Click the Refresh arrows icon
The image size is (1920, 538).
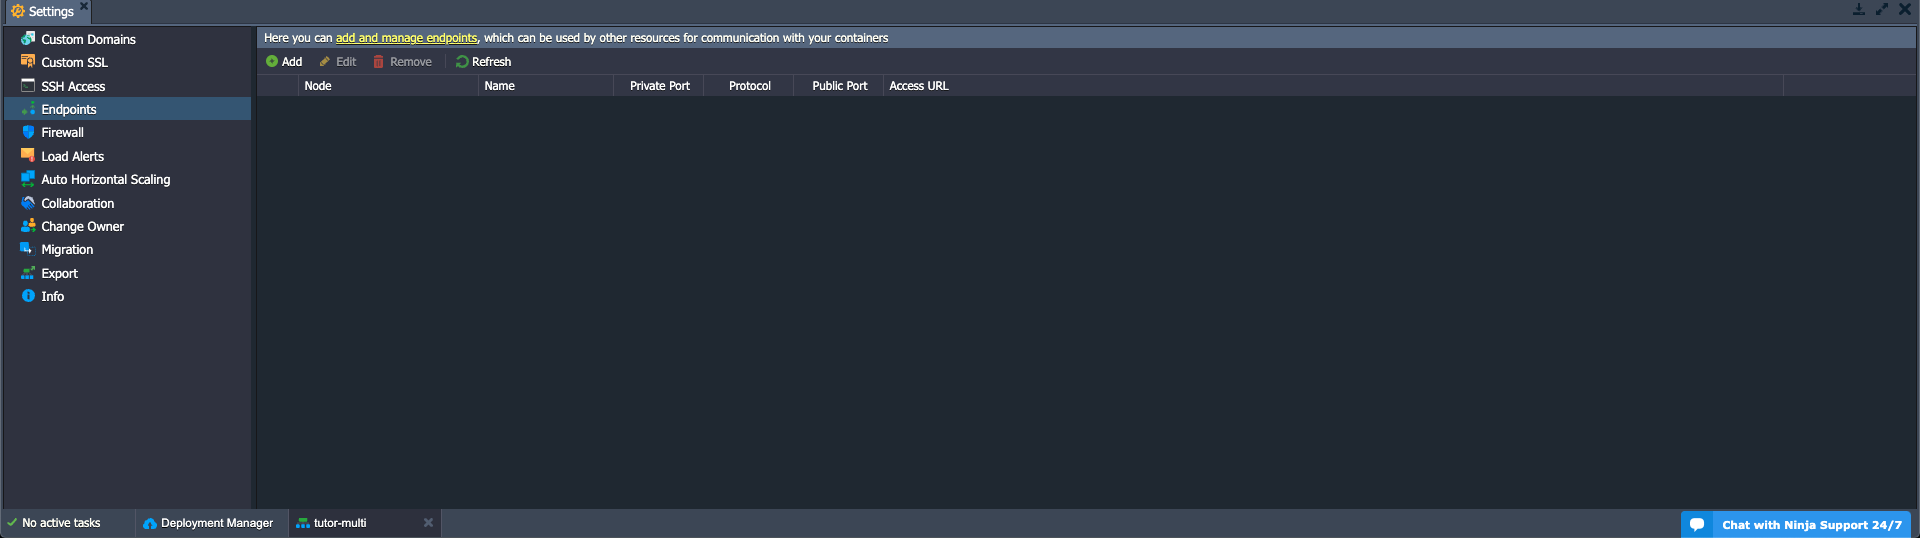coord(462,62)
